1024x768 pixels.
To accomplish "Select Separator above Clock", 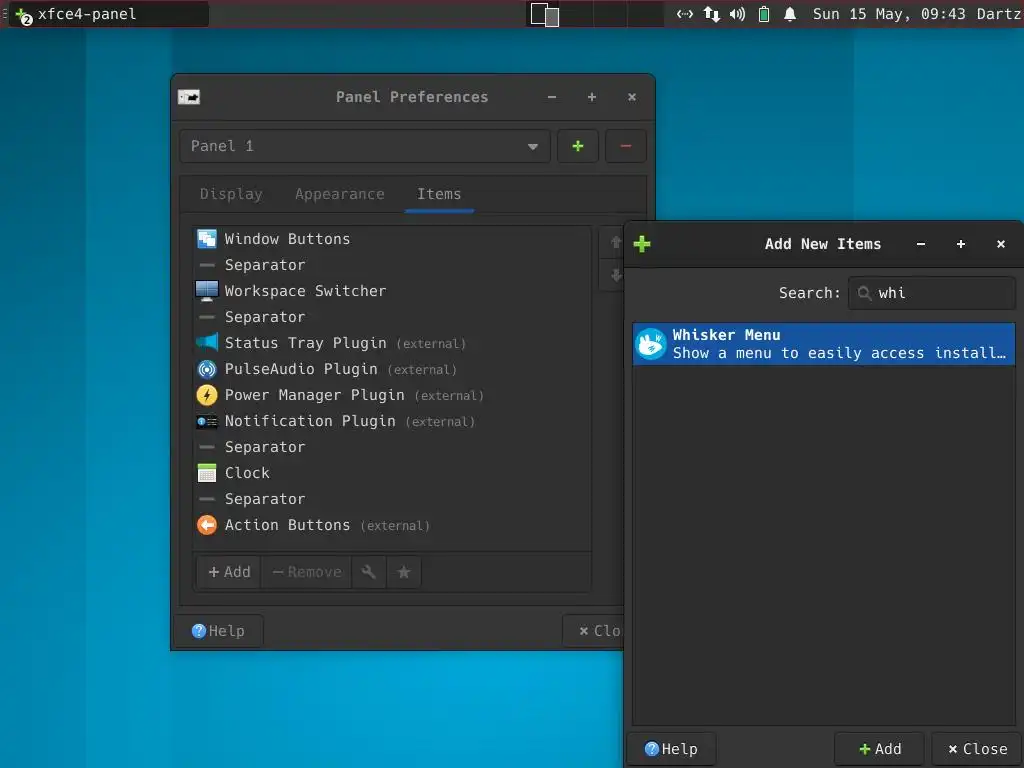I will [392, 447].
